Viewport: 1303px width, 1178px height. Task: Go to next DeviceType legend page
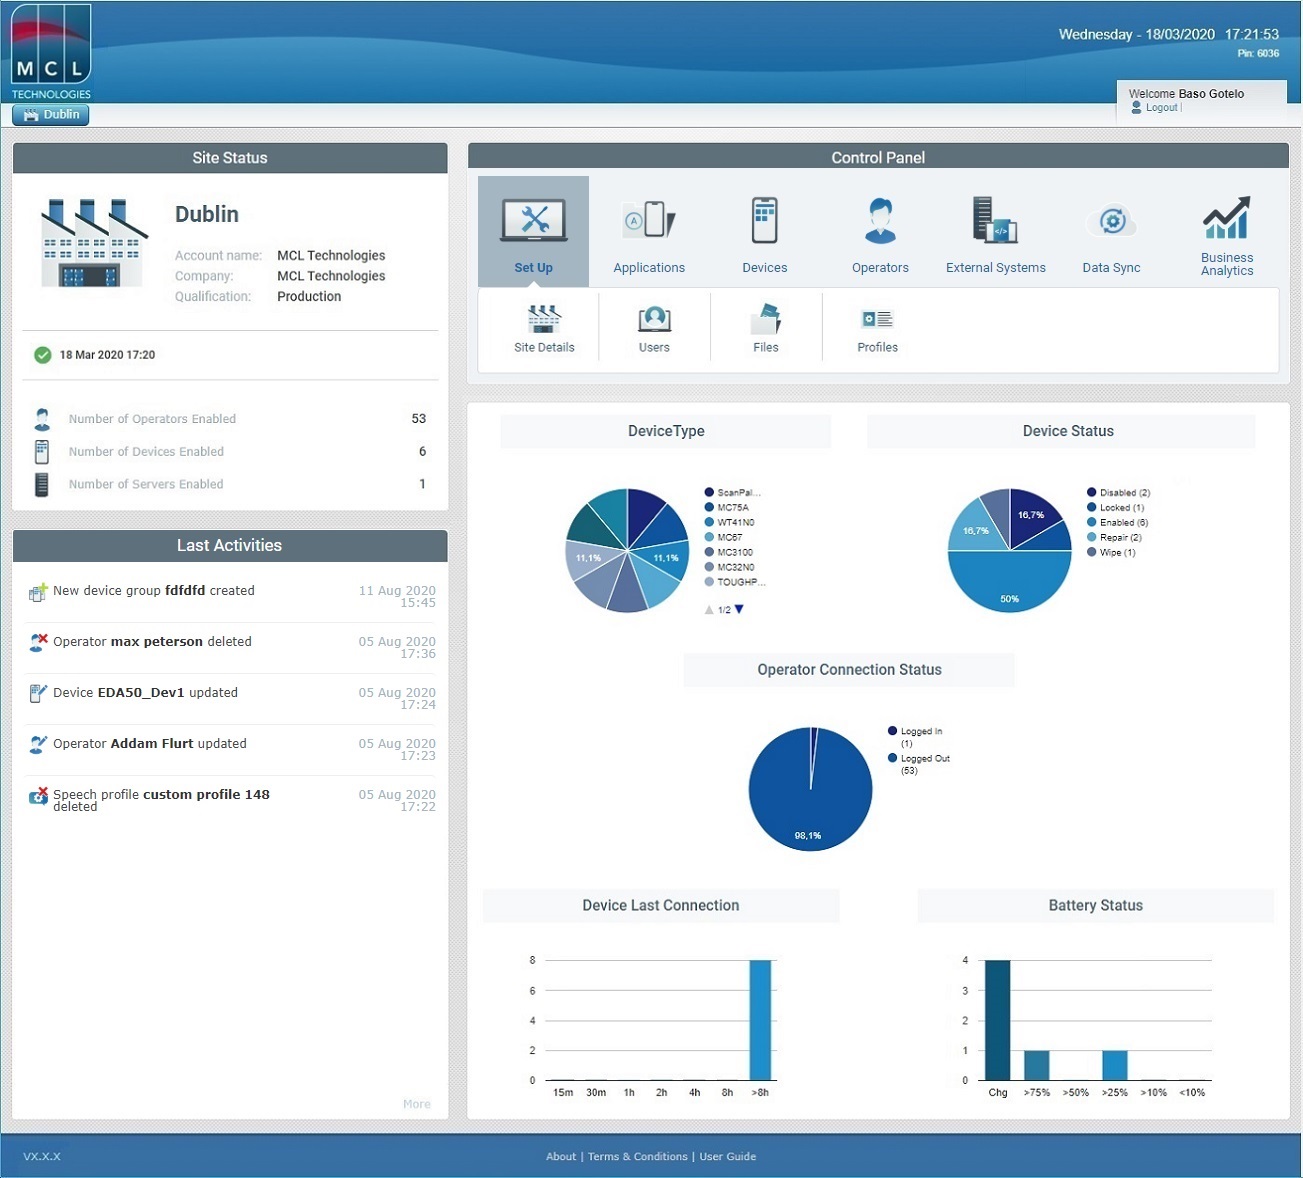pyautogui.click(x=739, y=609)
